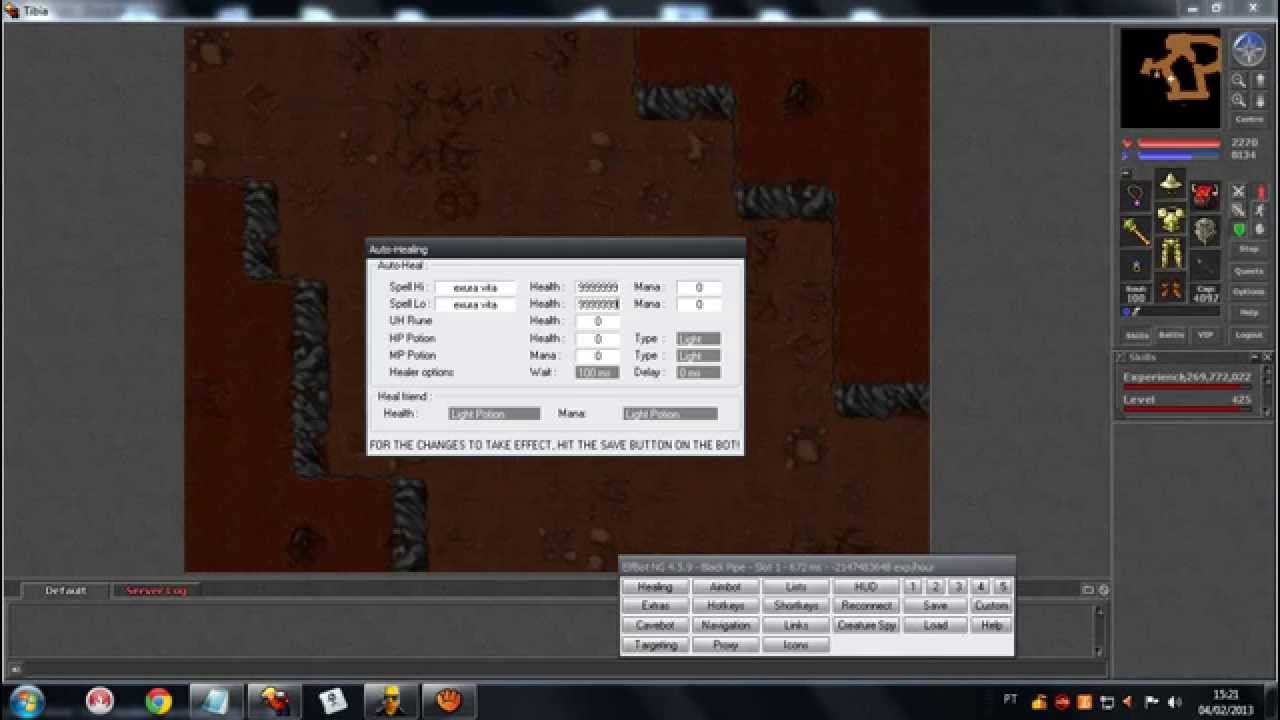
Task: Open Heal friend Mana potion dropdown
Action: click(x=670, y=414)
